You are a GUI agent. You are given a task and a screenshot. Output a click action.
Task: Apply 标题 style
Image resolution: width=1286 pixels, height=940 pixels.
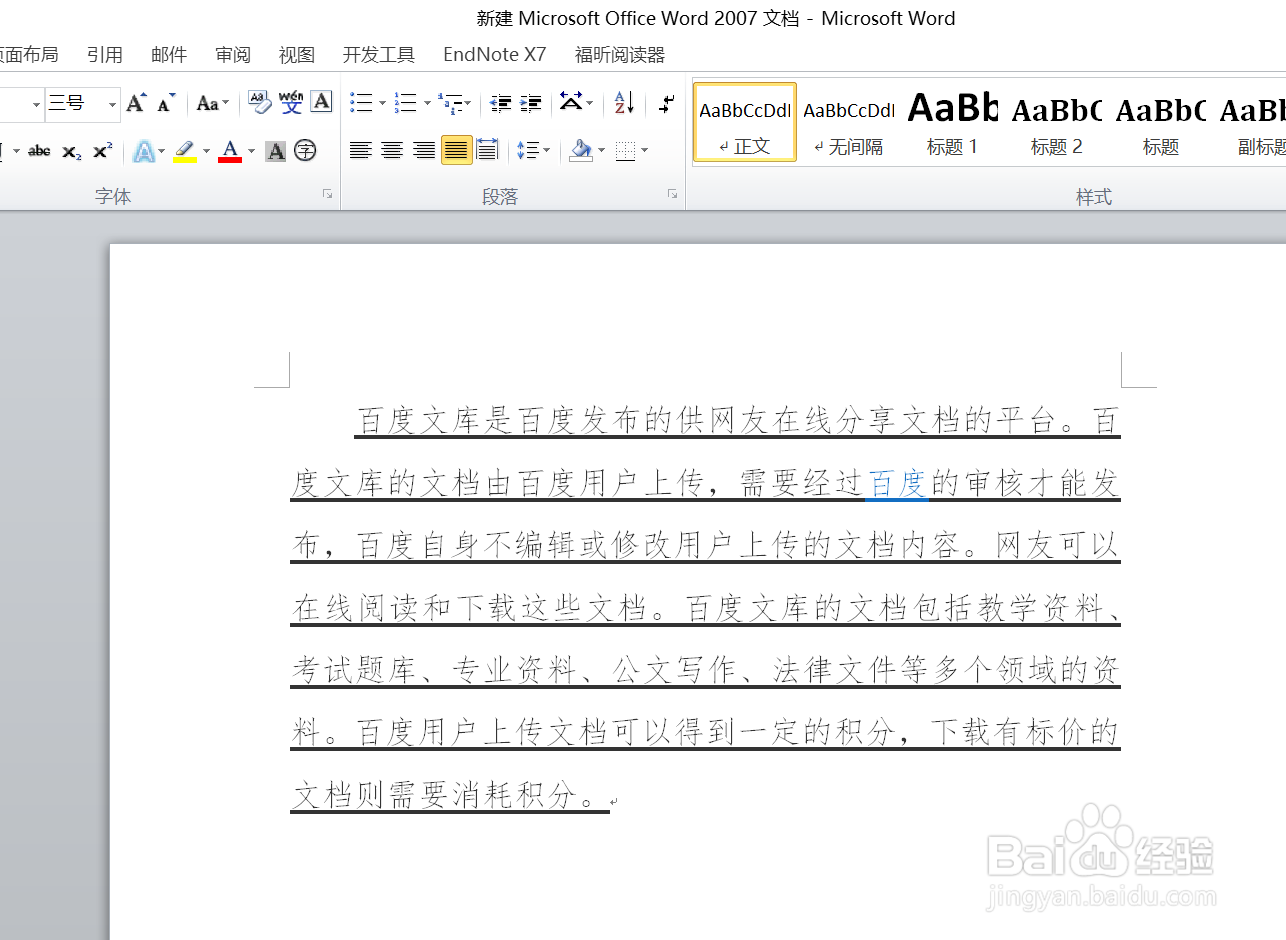pos(1161,122)
